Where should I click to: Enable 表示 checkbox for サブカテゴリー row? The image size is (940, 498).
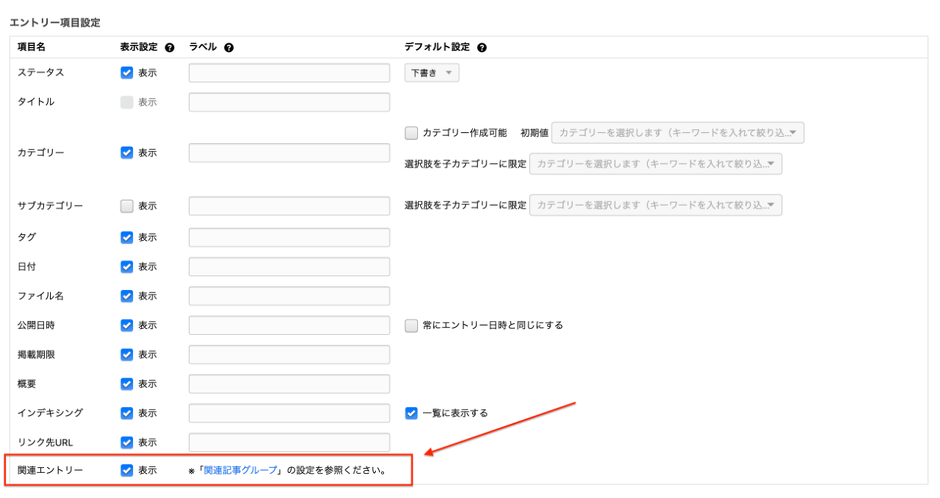coord(127,206)
